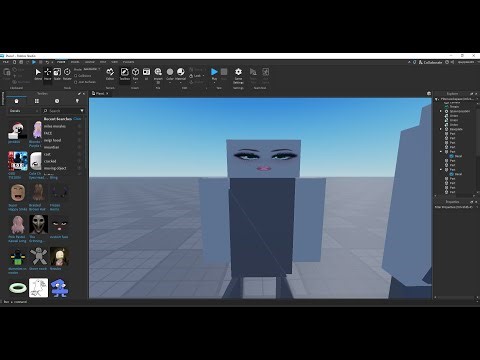Click the Stop button in the ribbon

pyautogui.click(x=224, y=74)
